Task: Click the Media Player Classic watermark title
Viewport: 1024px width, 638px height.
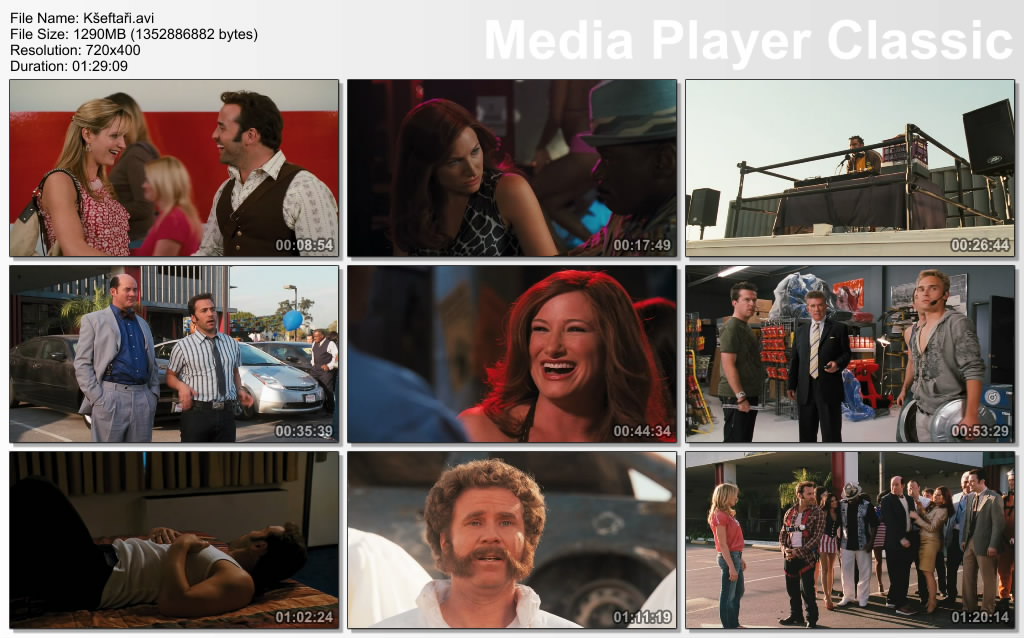Action: click(x=748, y=40)
